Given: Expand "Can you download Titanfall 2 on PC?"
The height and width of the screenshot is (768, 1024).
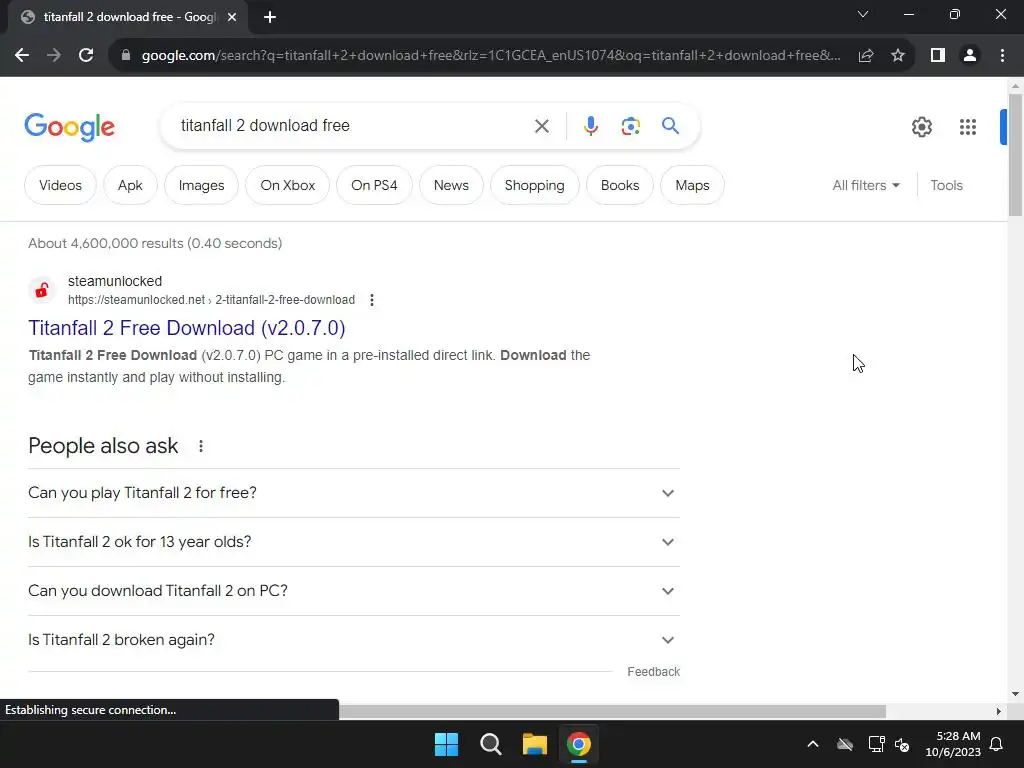Looking at the screenshot, I should point(354,591).
